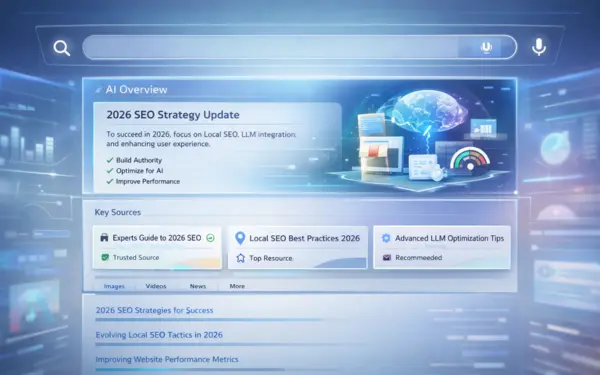This screenshot has width=600, height=375.
Task: Open Local SEO Best Practices 2026 source
Action: [298, 247]
